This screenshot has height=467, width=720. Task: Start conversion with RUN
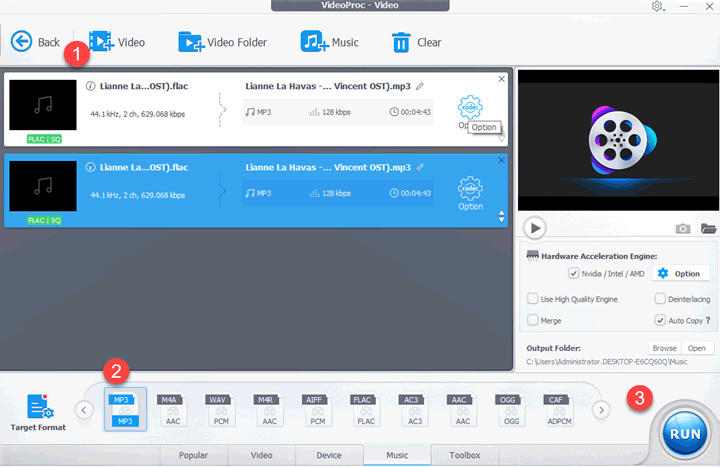point(685,434)
